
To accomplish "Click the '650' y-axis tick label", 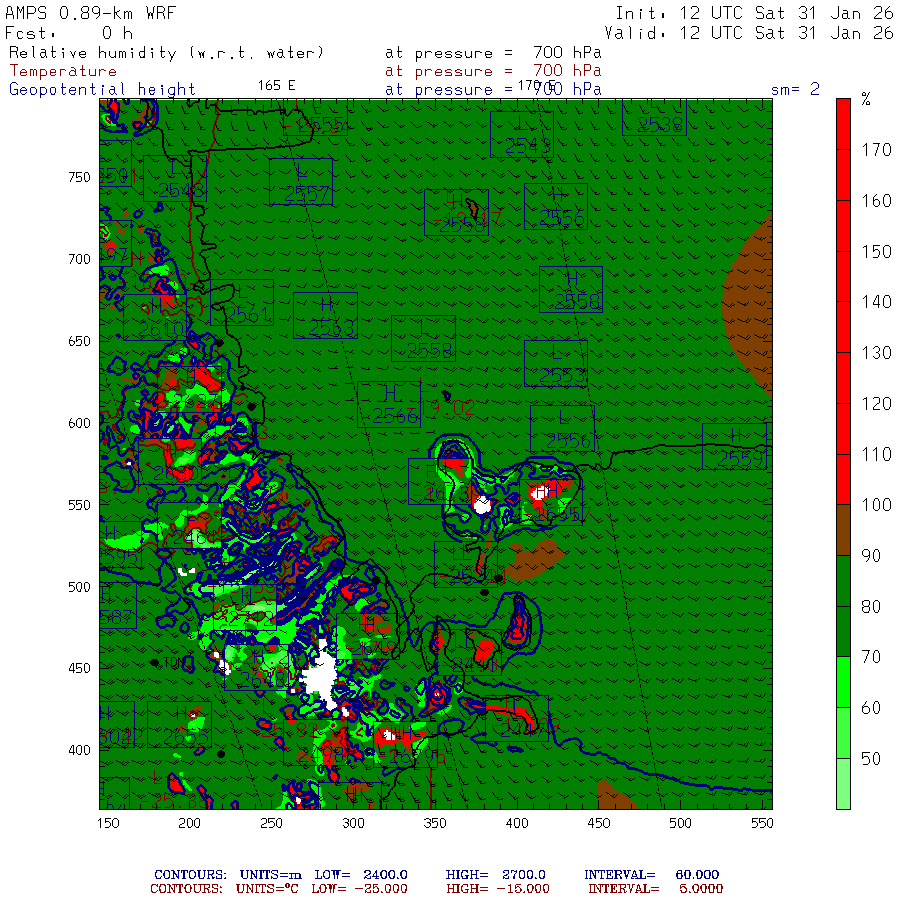I will coord(79,342).
